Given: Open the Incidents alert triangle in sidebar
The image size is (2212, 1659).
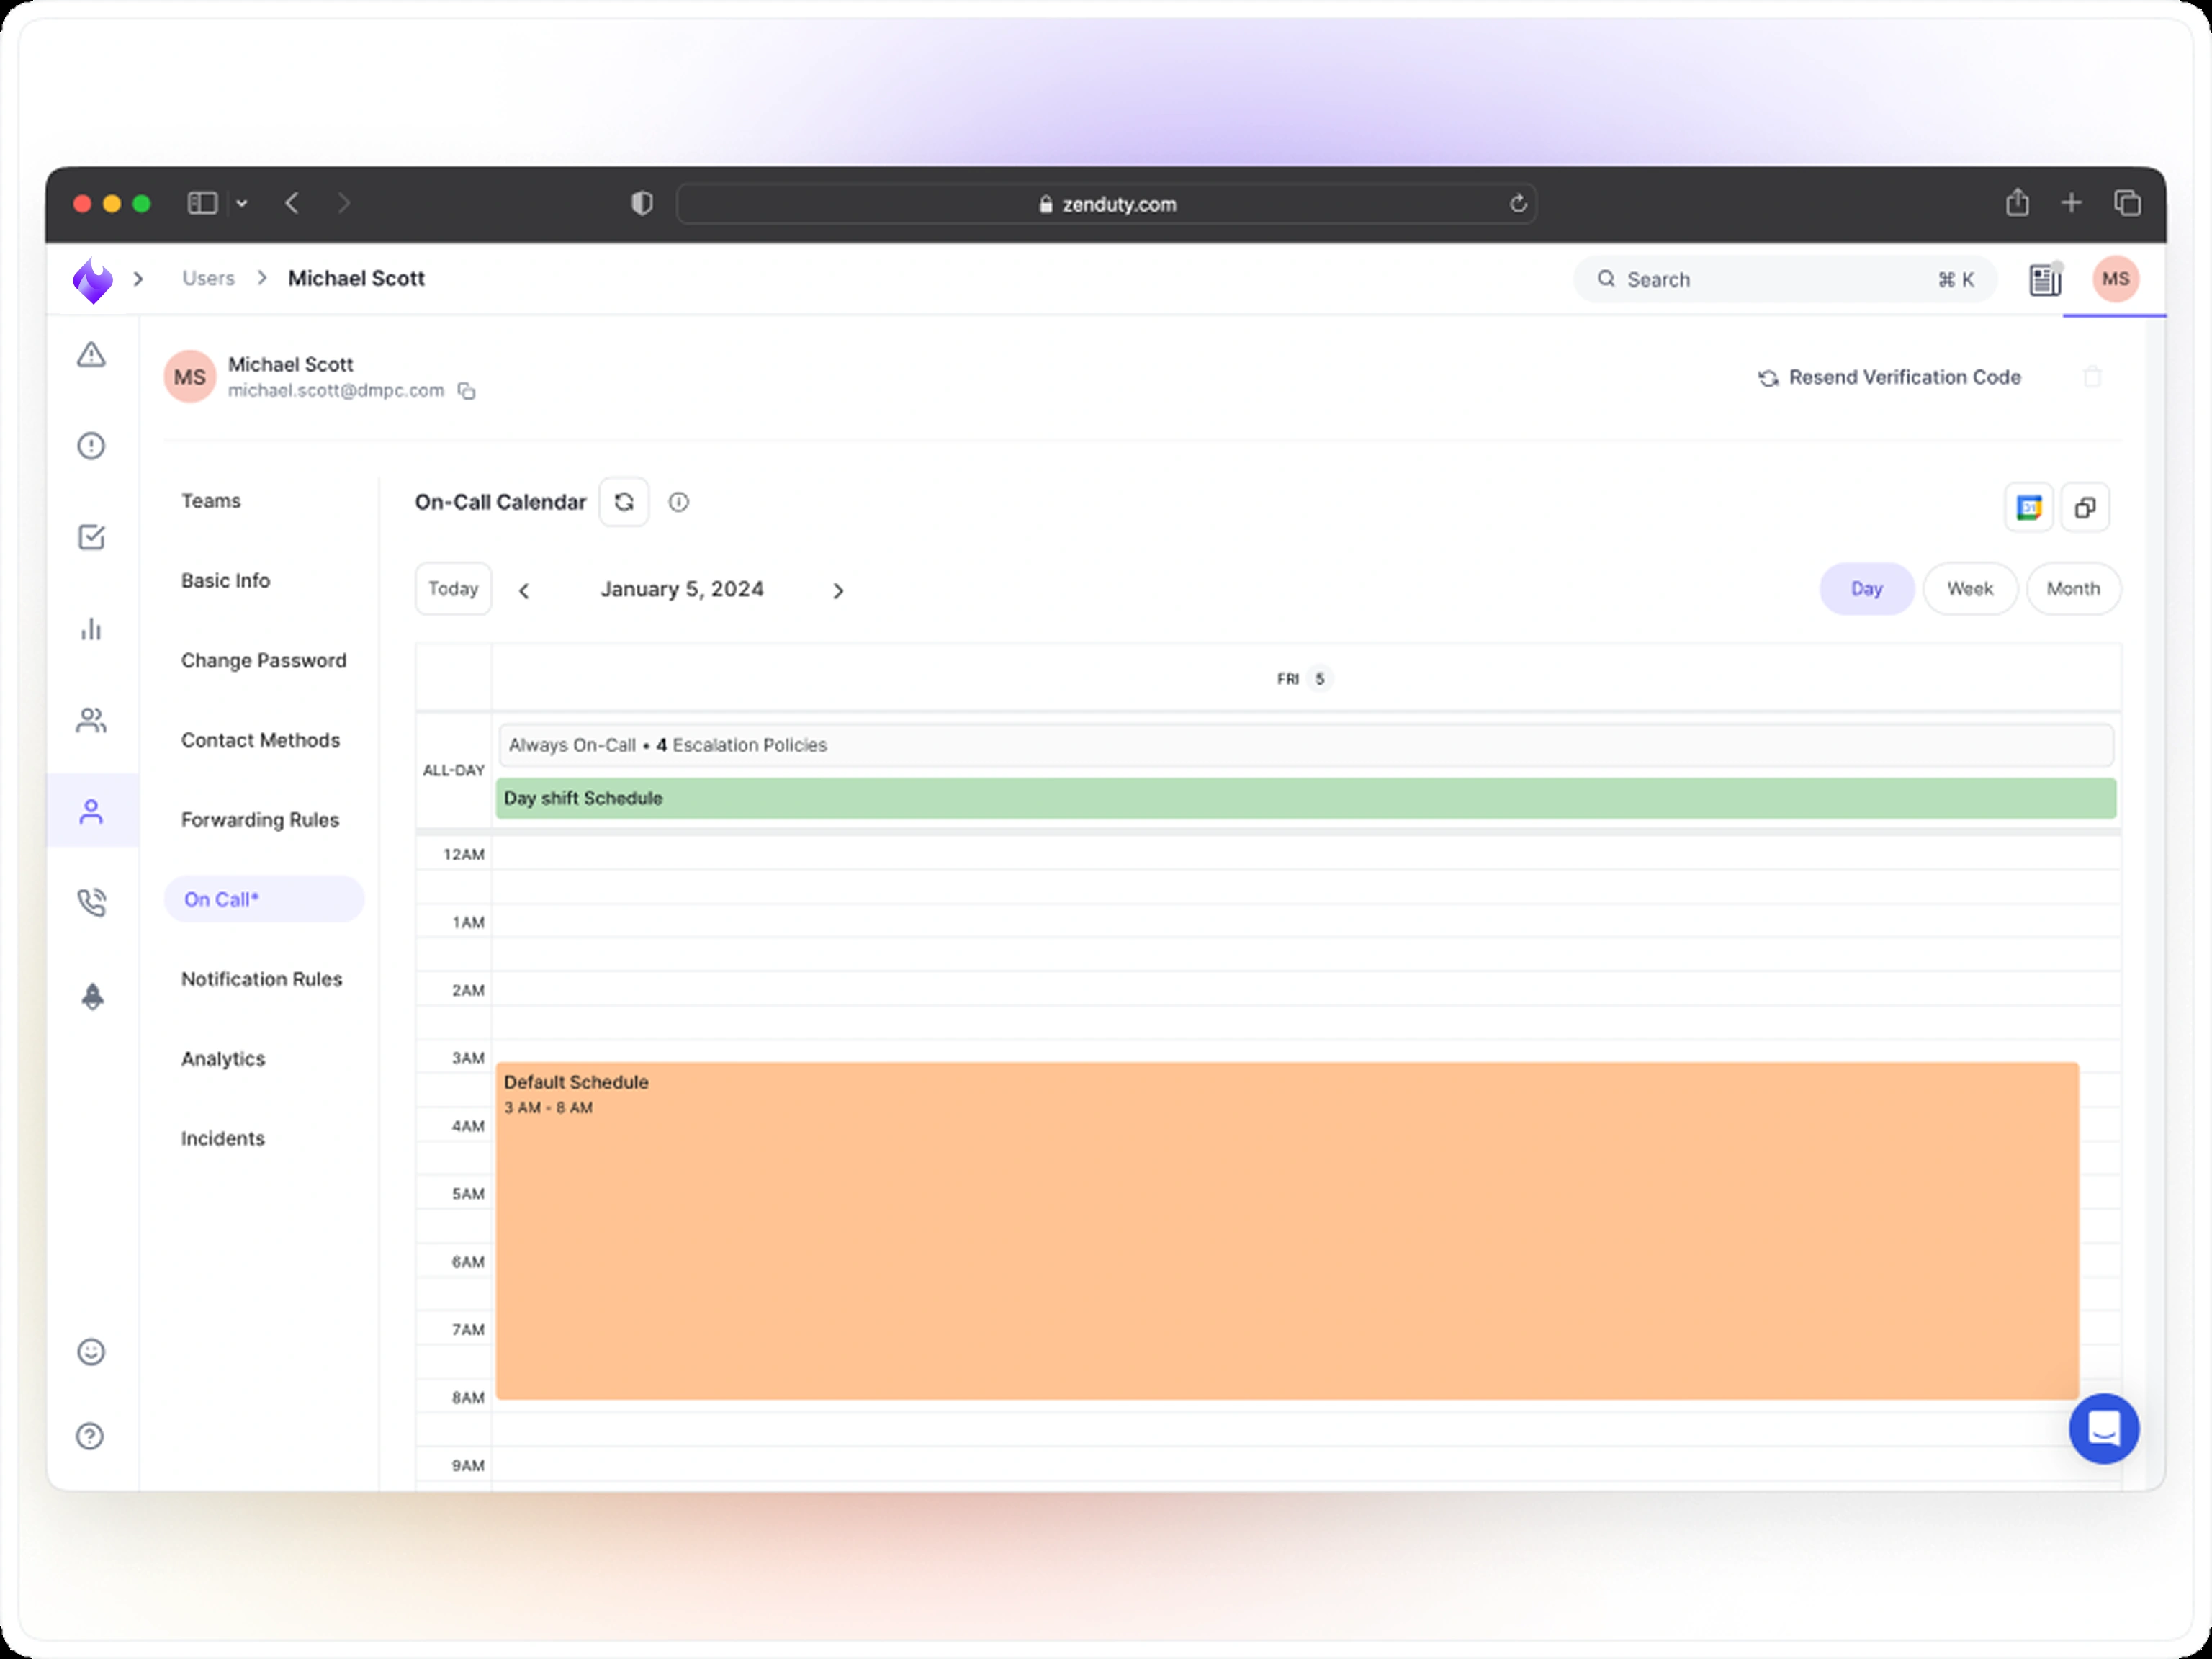Looking at the screenshot, I should [91, 355].
